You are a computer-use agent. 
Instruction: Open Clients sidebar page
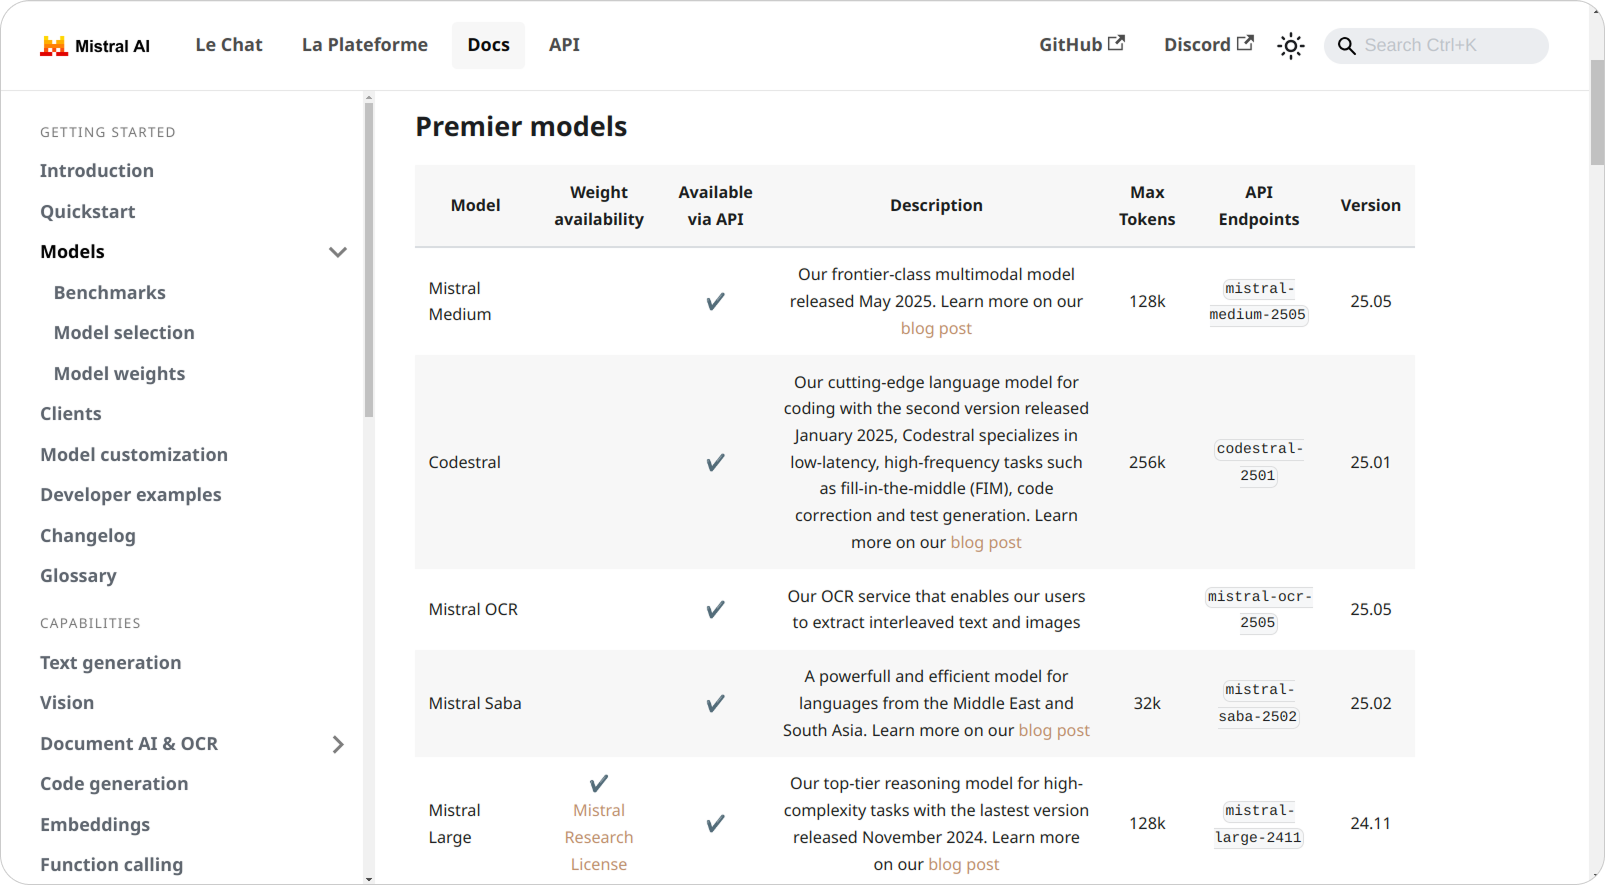[x=71, y=414]
